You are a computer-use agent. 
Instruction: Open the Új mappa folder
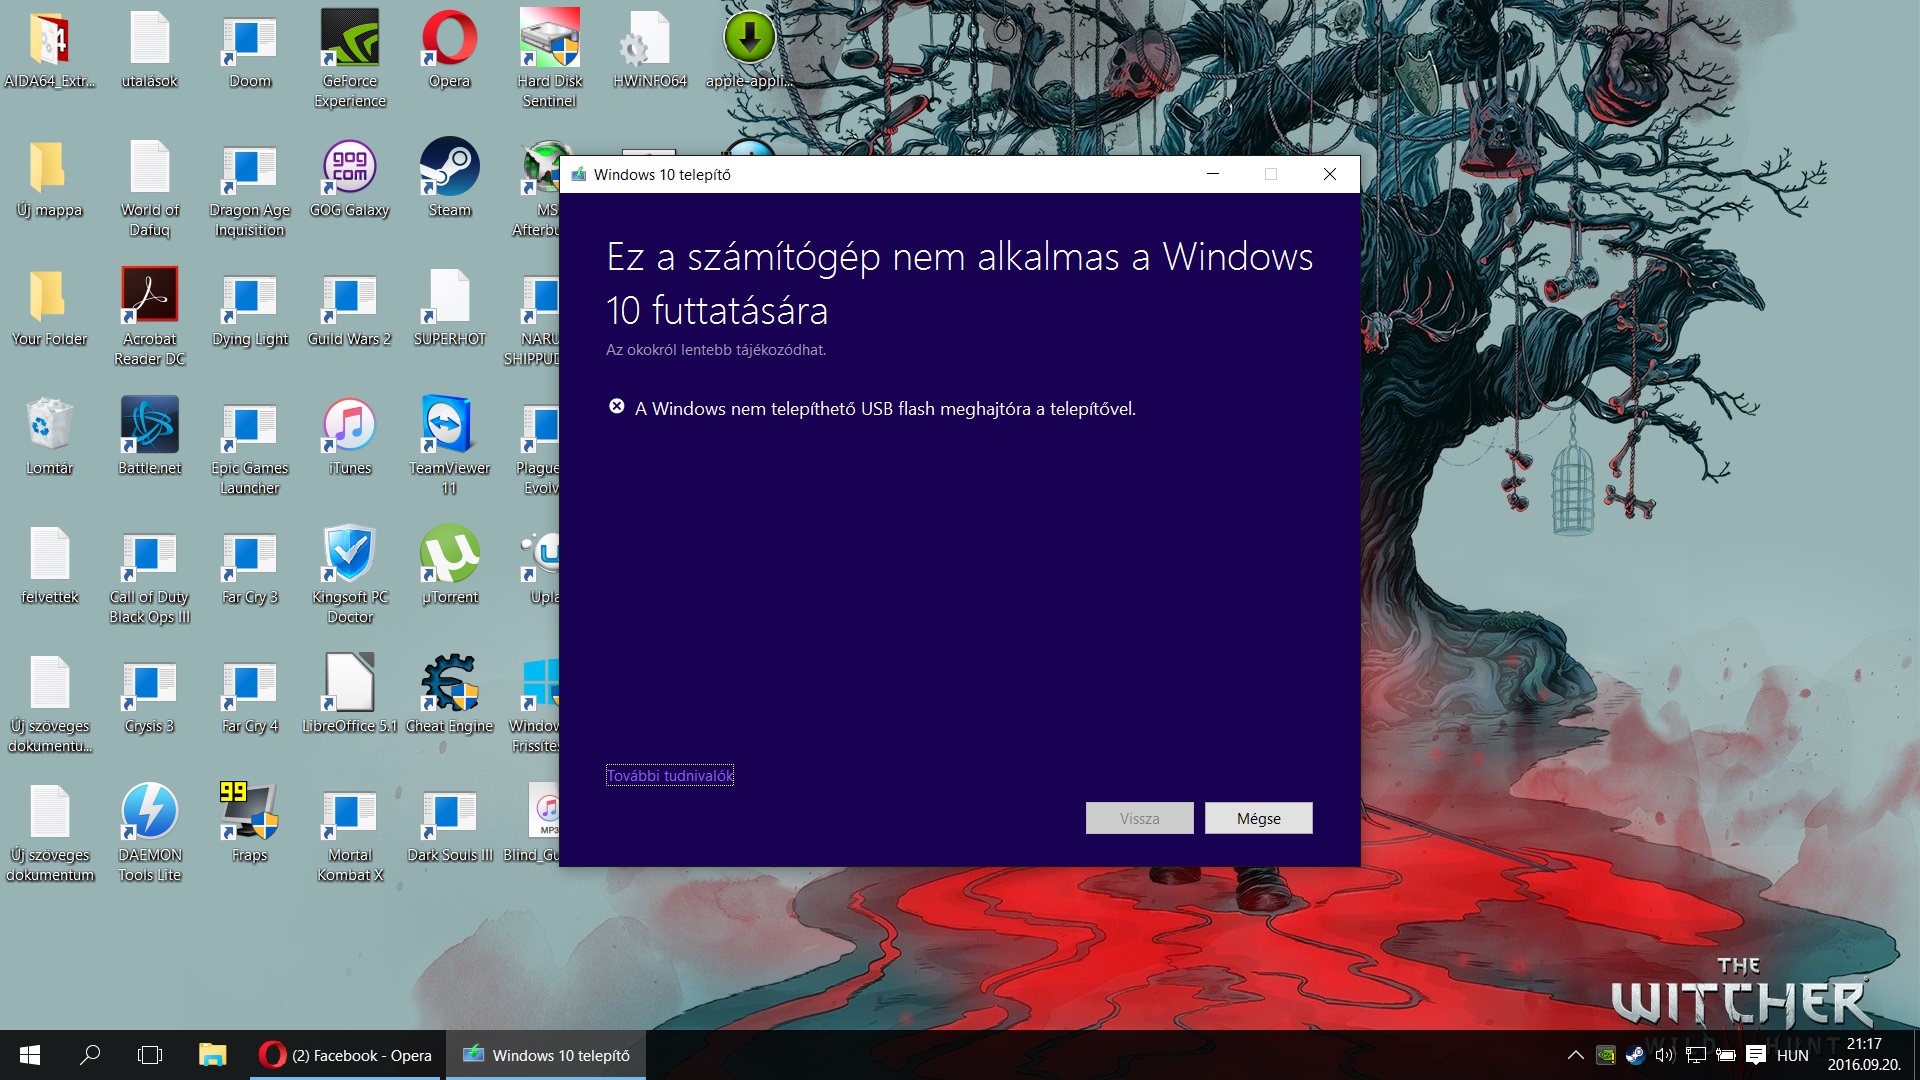pos(49,180)
